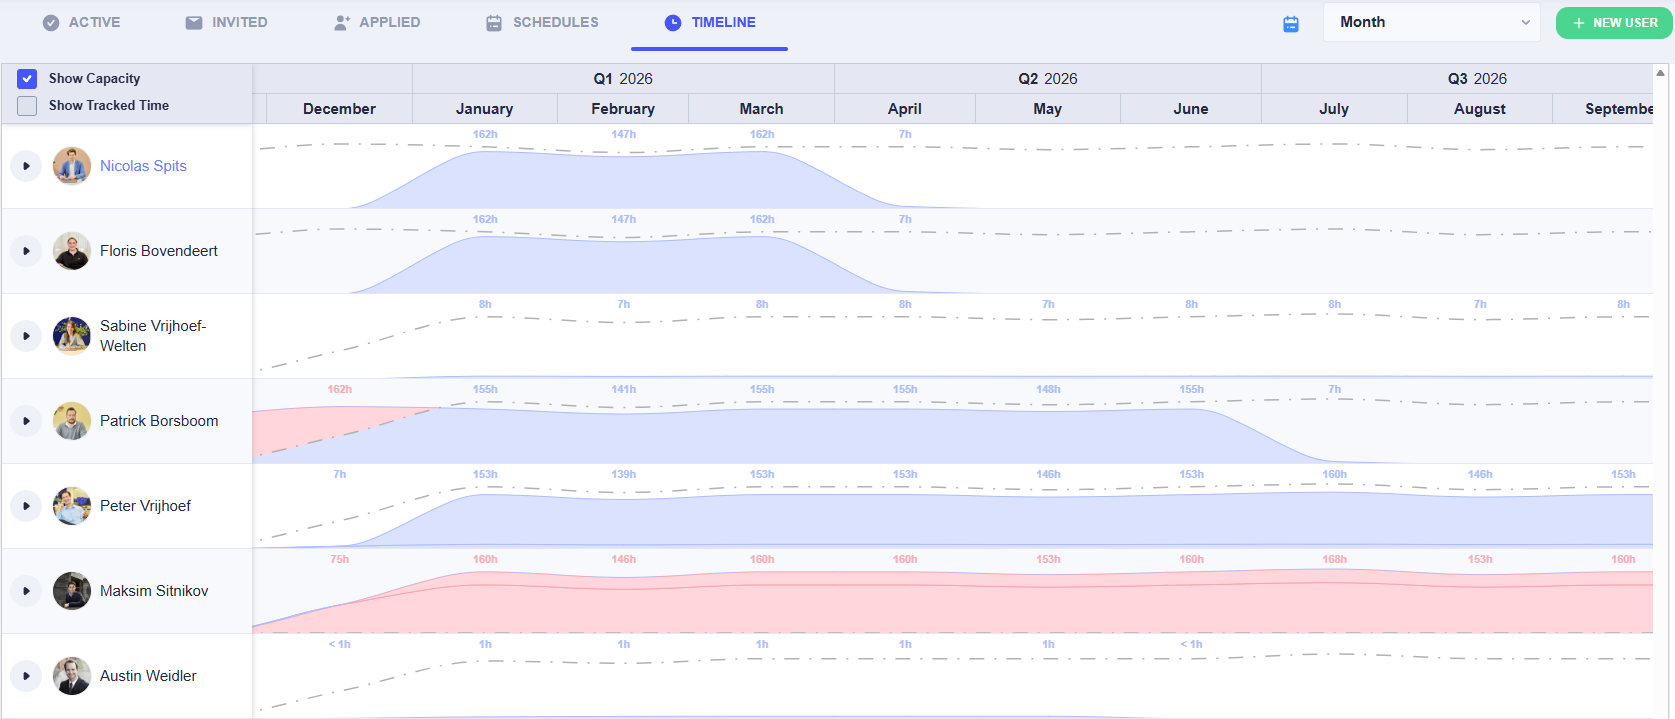Expand Maksim Sitnikov row
The width and height of the screenshot is (1675, 719).
click(26, 591)
